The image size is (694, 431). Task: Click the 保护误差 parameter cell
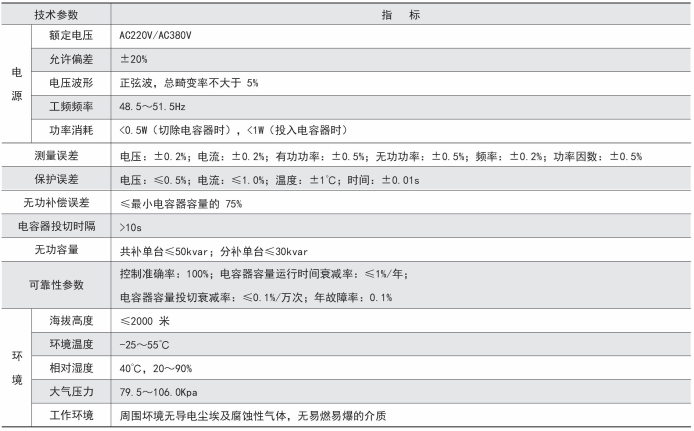(x=56, y=179)
